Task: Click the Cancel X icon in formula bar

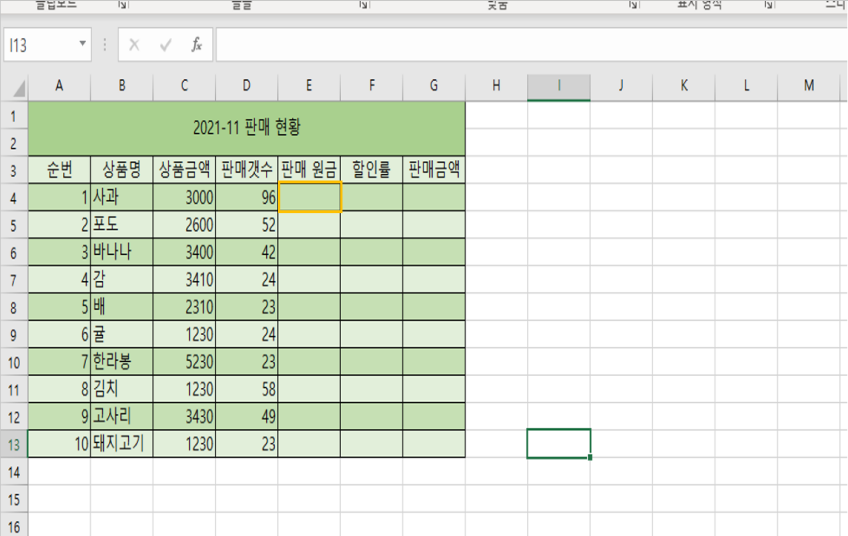Action: coord(134,45)
